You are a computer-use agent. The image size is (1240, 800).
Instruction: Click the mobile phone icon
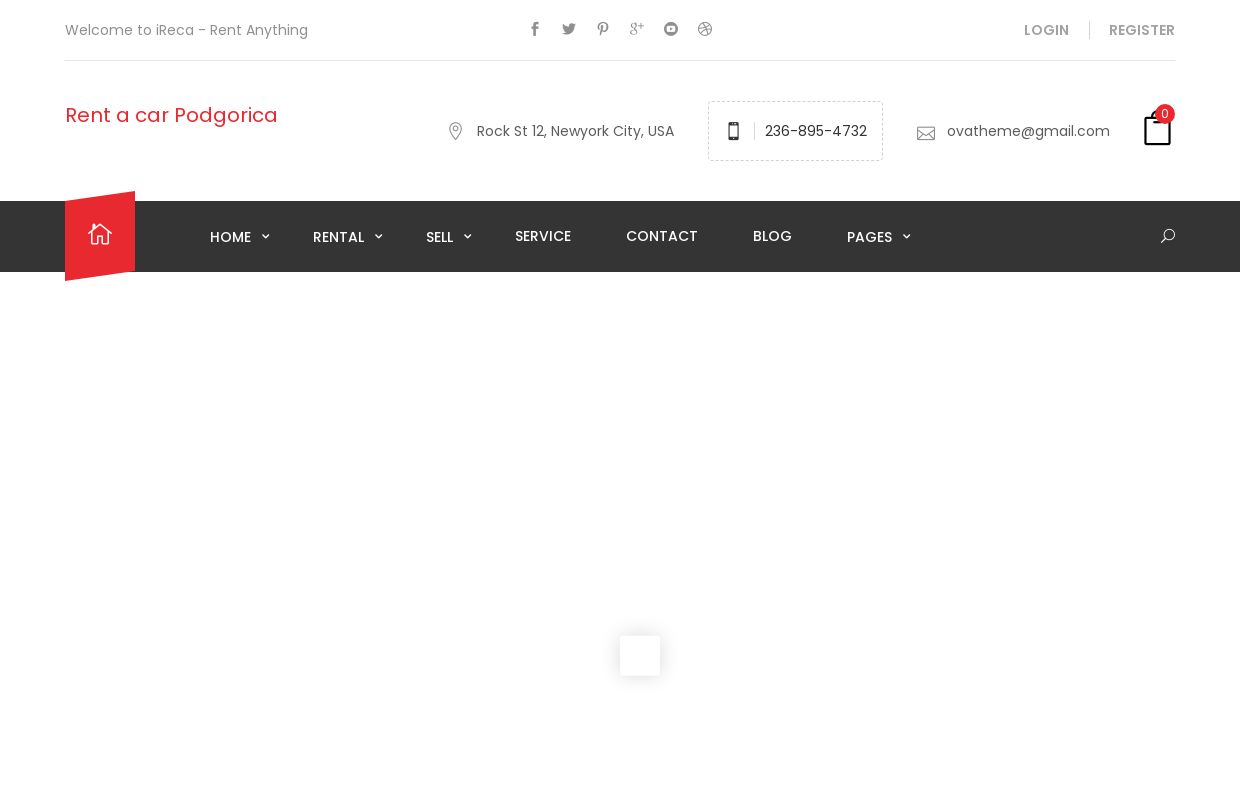pyautogui.click(x=733, y=131)
